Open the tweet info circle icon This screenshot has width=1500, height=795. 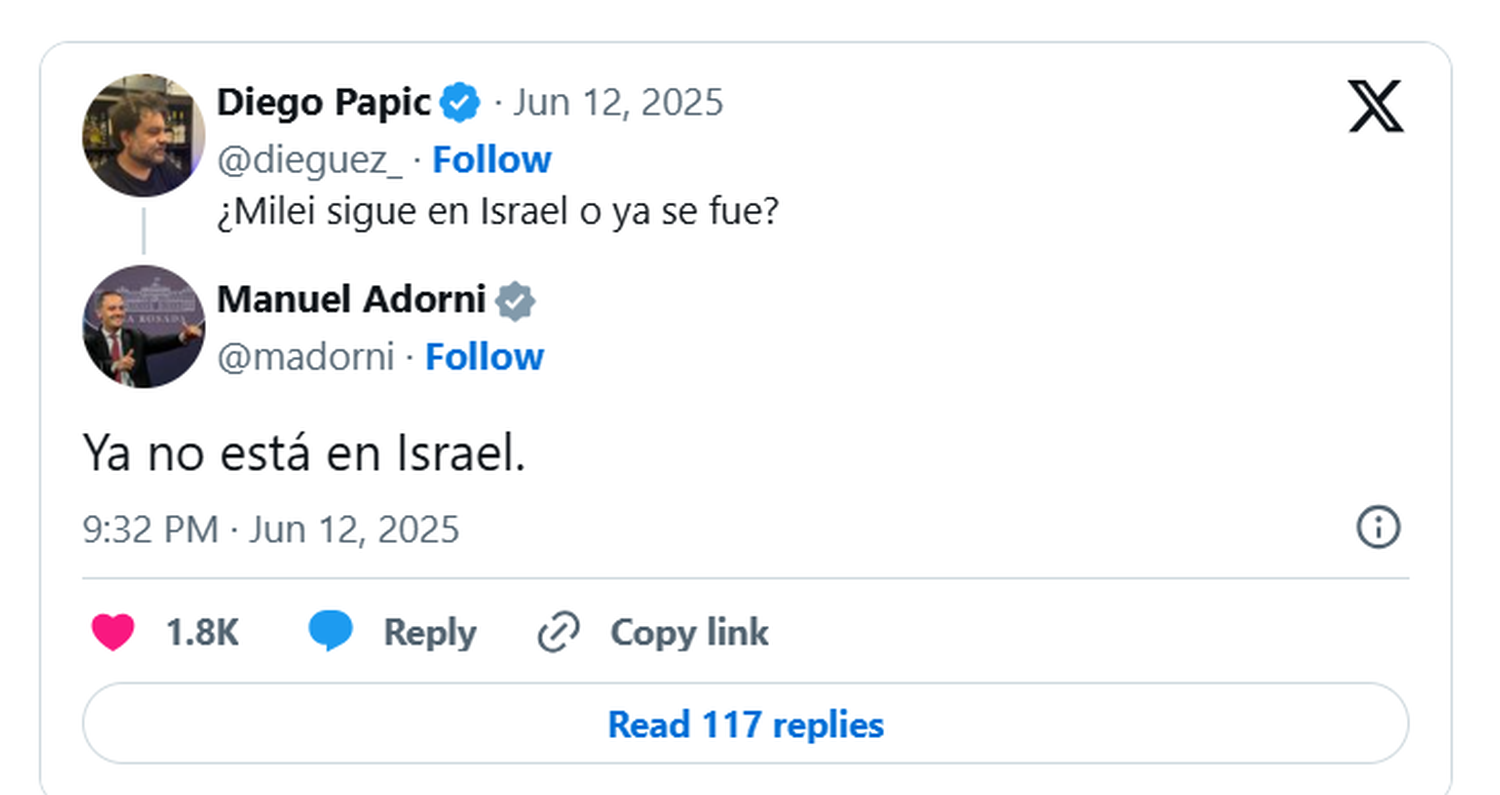[x=1378, y=527]
